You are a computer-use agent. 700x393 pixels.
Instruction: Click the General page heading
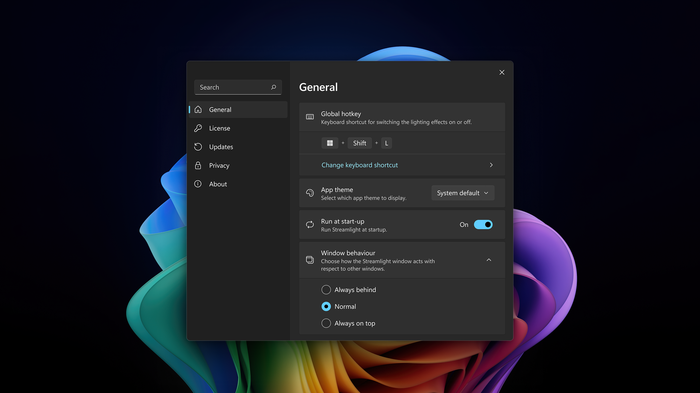coord(318,87)
